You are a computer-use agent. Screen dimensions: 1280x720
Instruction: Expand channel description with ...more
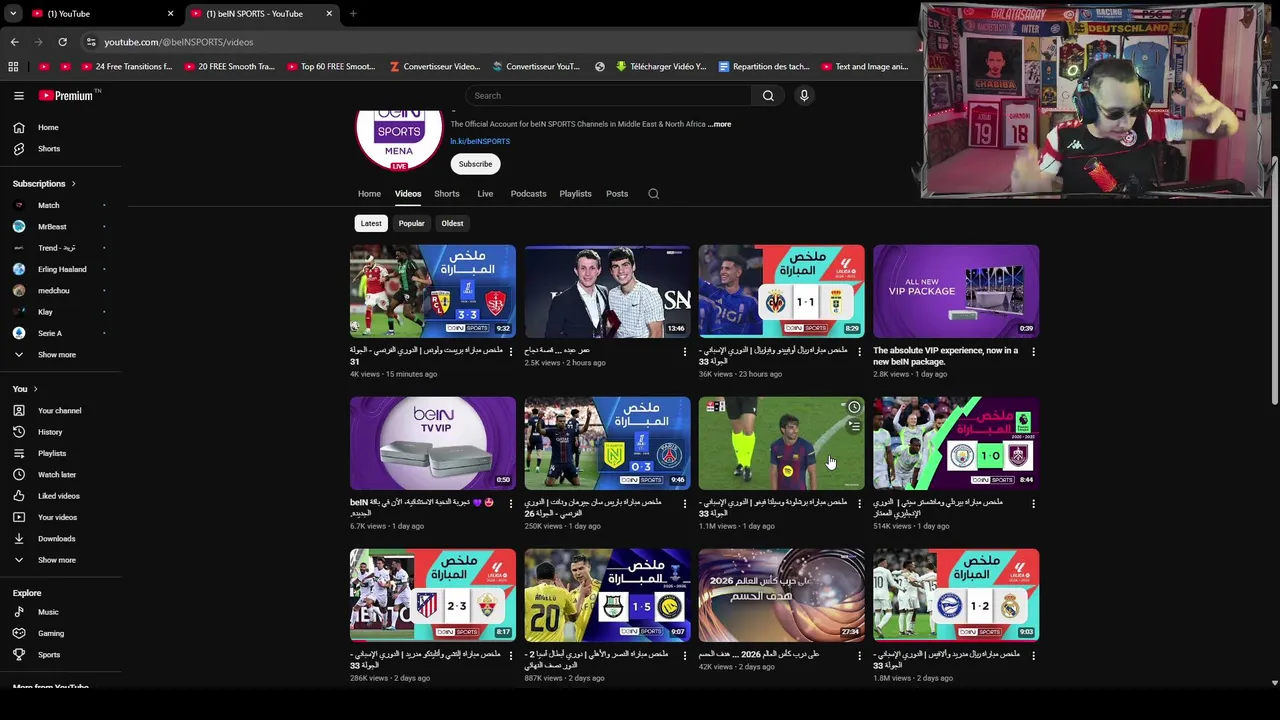click(720, 124)
